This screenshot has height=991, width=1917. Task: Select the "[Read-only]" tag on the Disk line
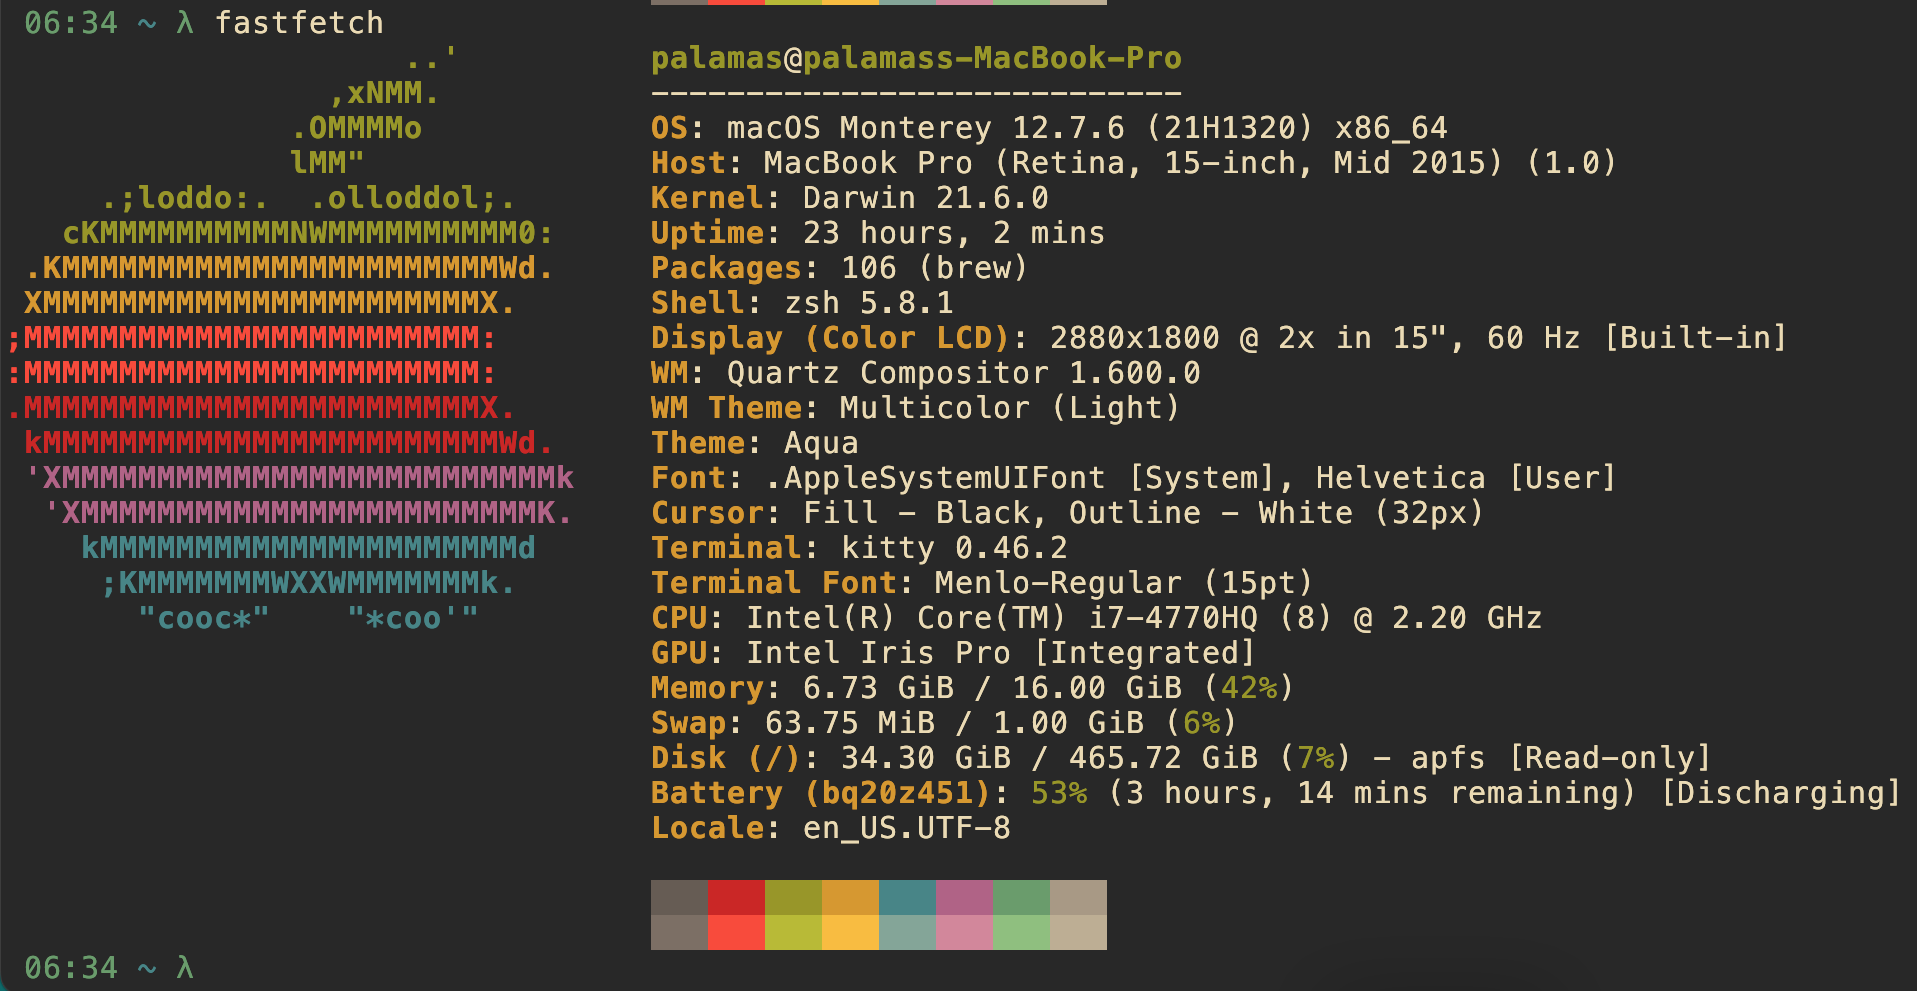pyautogui.click(x=1610, y=758)
